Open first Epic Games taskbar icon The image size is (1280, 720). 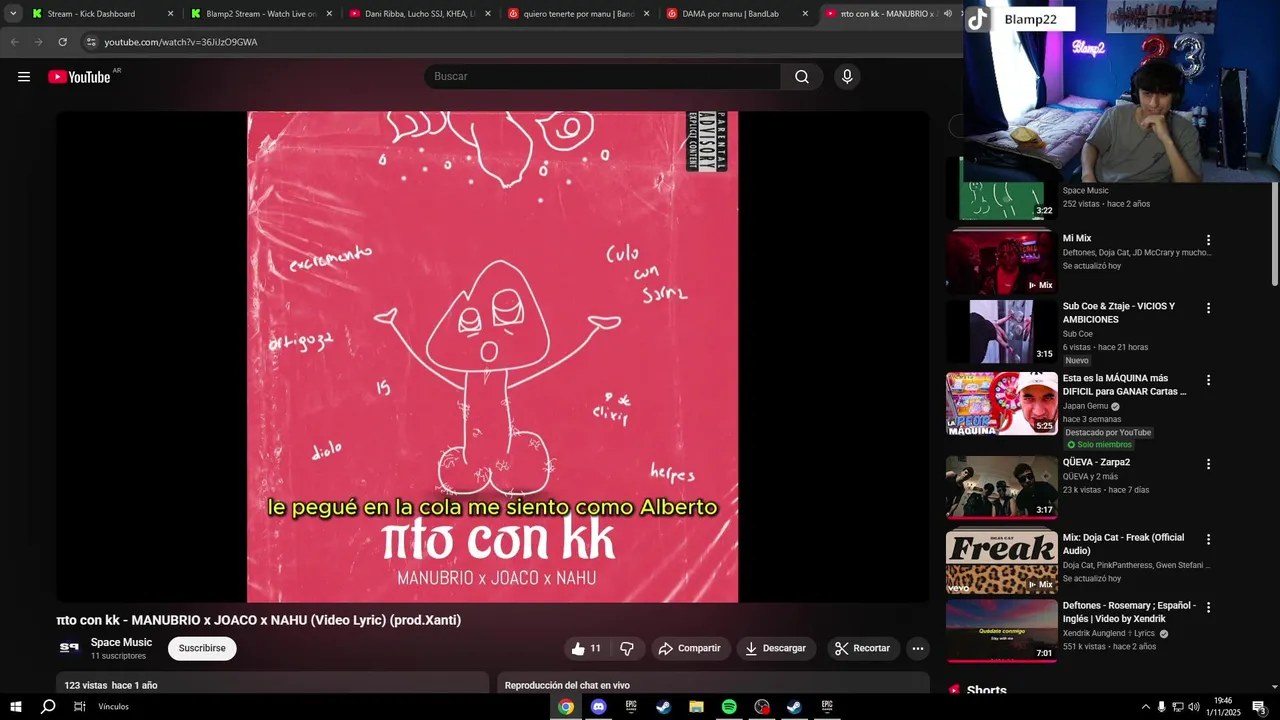click(631, 707)
